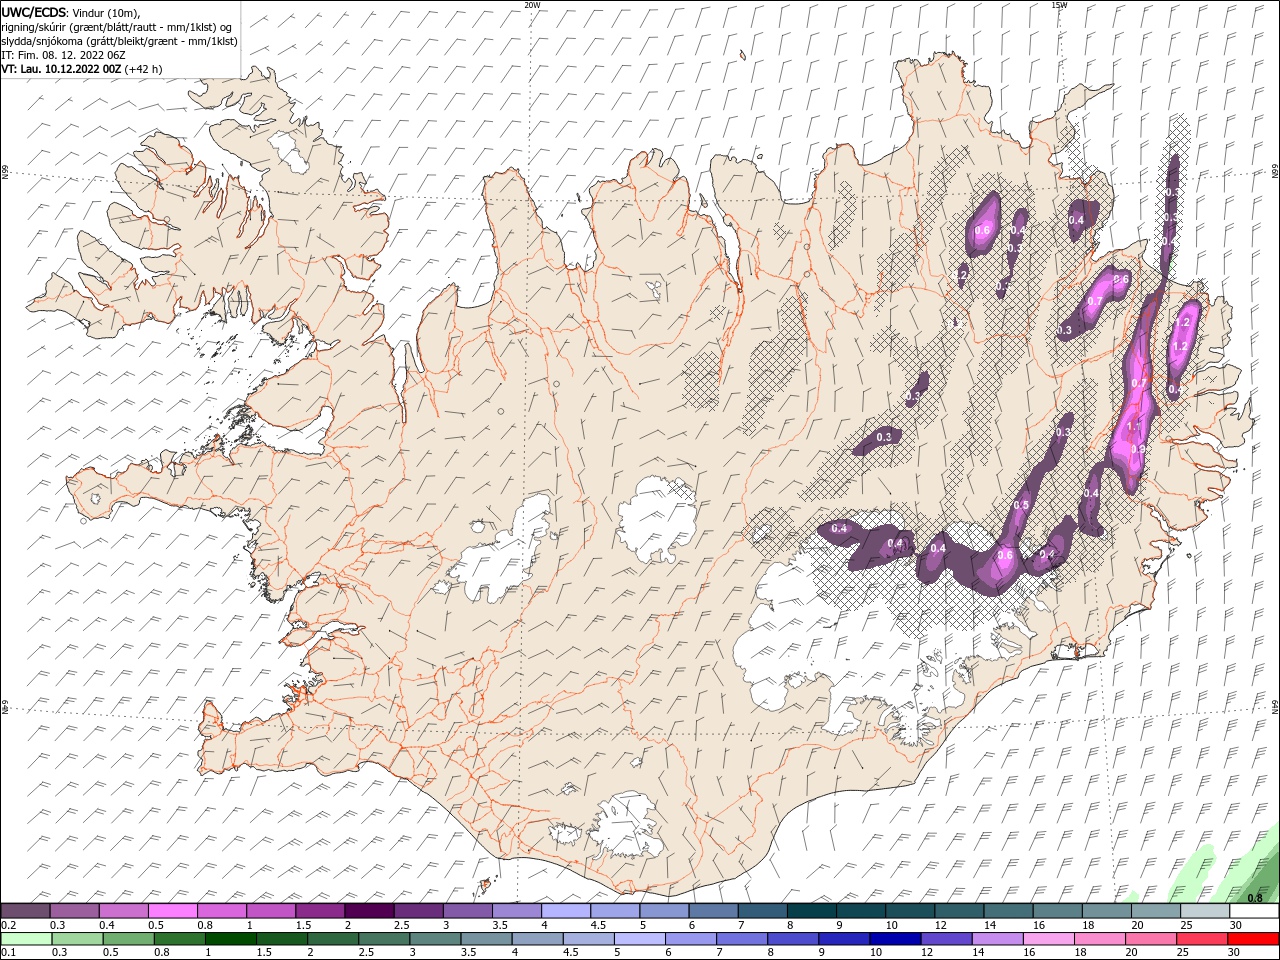
Task: Select the 30 label under the red swatch
Action: [1236, 953]
